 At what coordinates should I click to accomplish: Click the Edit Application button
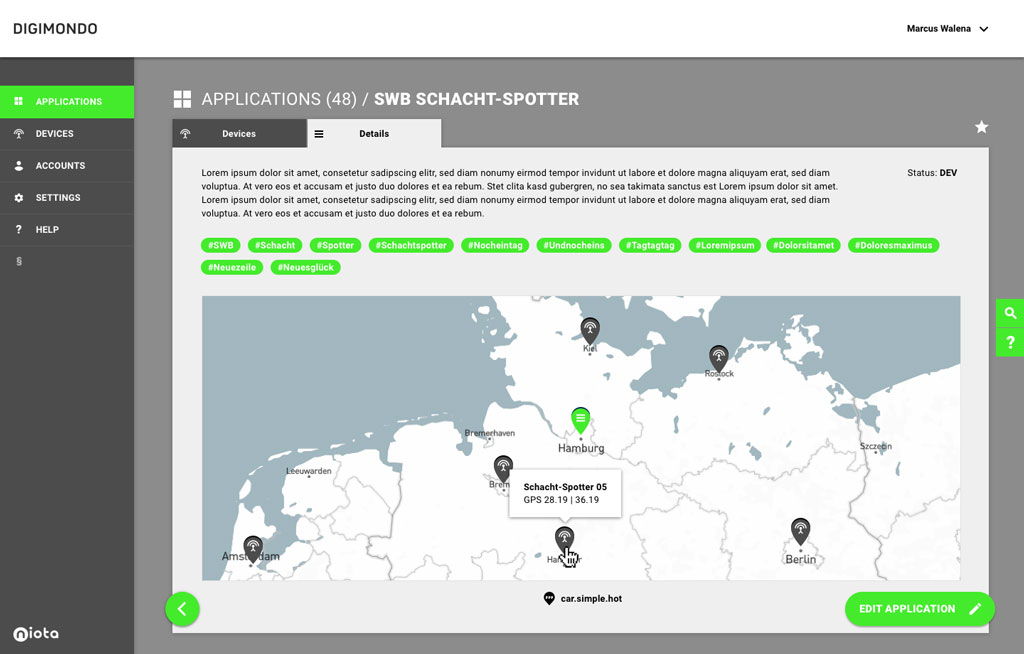920,609
